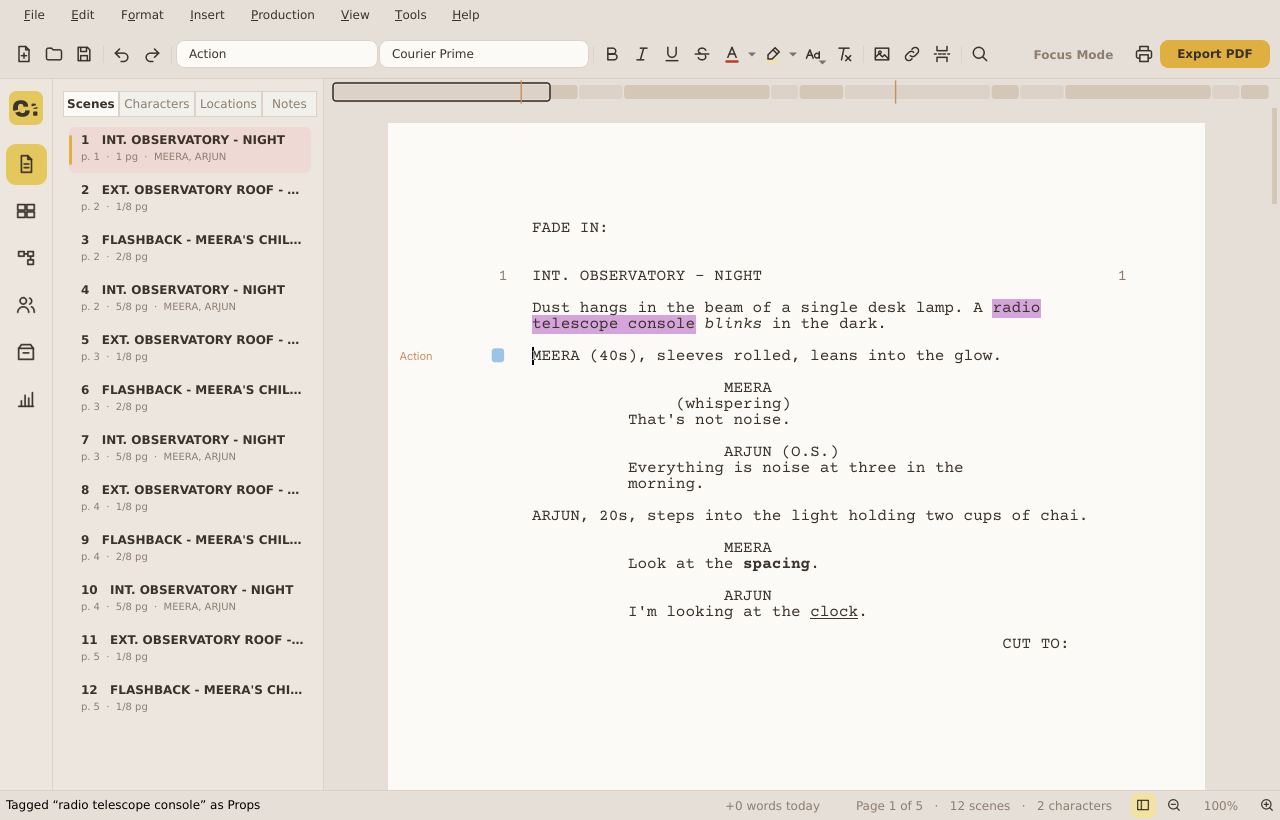Screen dimensions: 1280x820
Task: Apply the red text color
Action: click(x=732, y=54)
